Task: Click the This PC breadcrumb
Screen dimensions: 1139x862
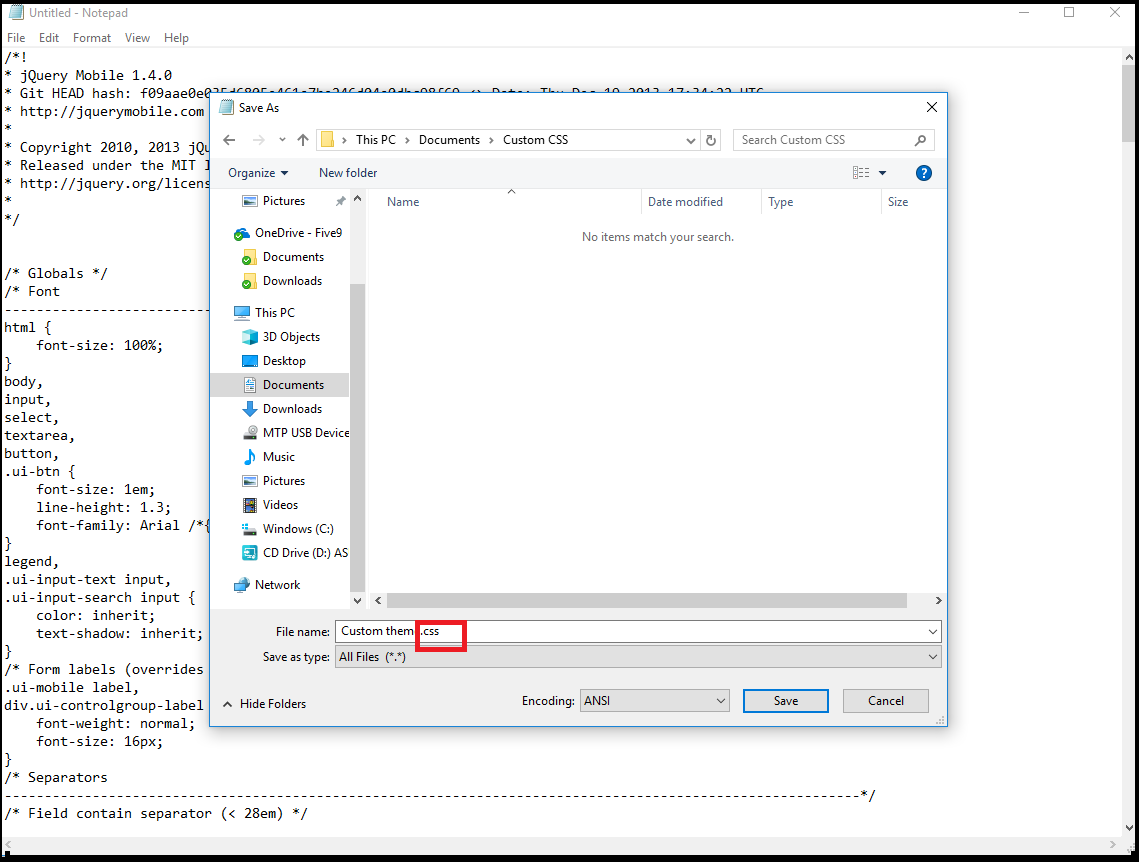Action: point(376,140)
